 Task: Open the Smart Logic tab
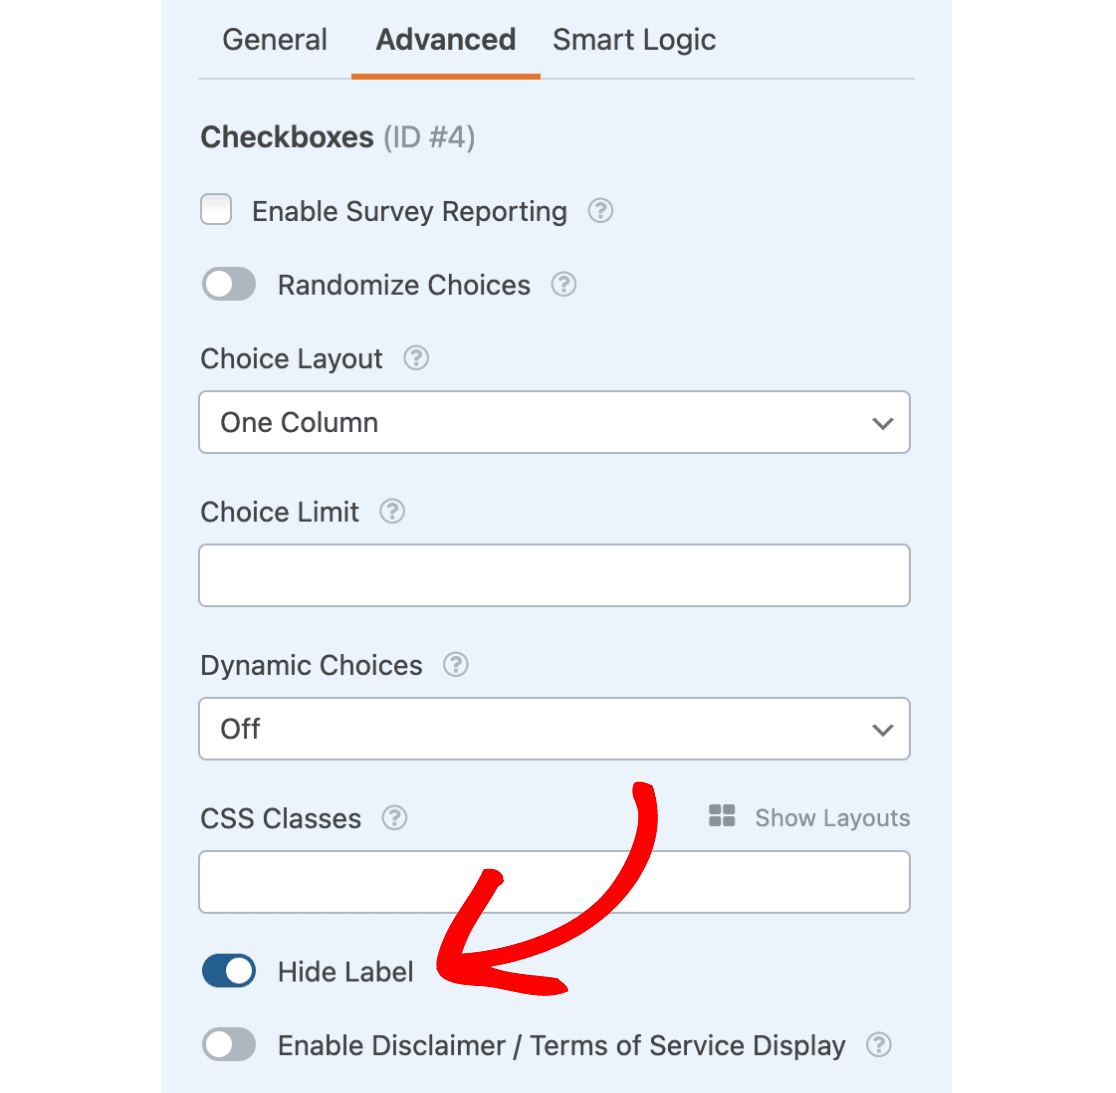click(634, 40)
